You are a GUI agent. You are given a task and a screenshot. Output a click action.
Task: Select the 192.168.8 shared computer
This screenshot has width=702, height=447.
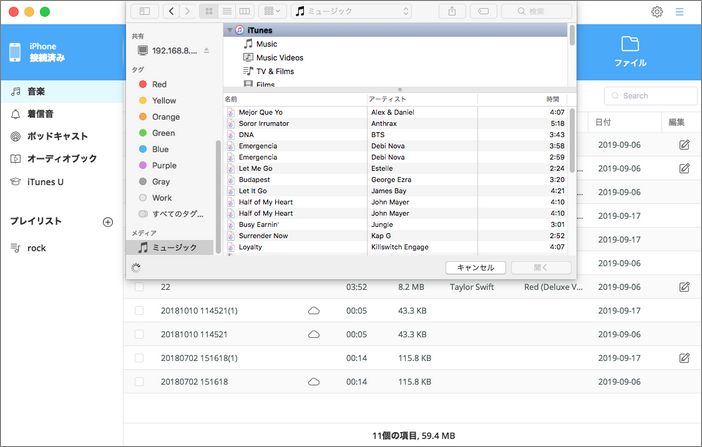click(174, 51)
